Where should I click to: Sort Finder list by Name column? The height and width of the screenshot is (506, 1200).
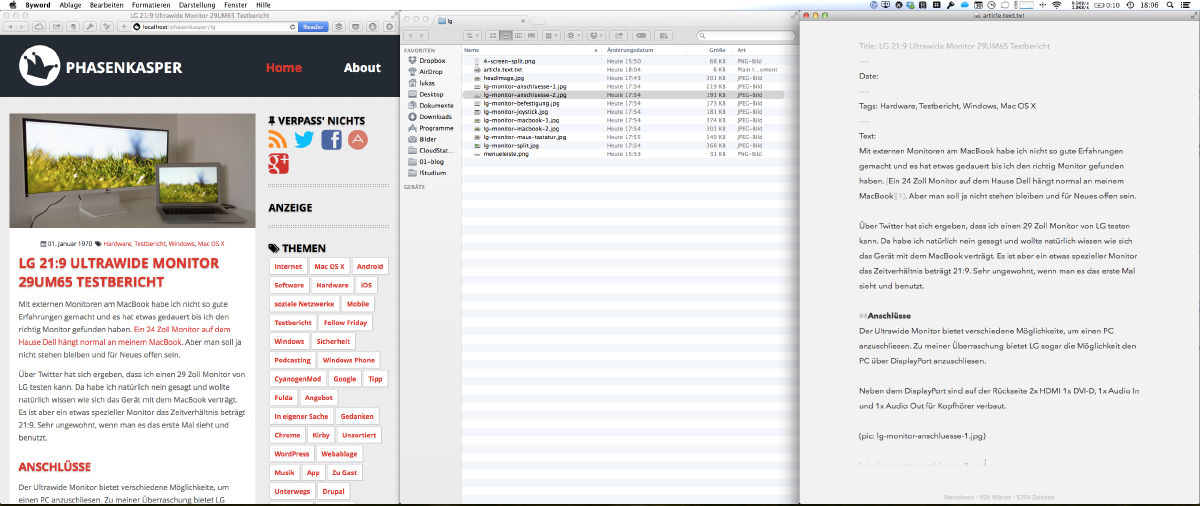coord(530,50)
